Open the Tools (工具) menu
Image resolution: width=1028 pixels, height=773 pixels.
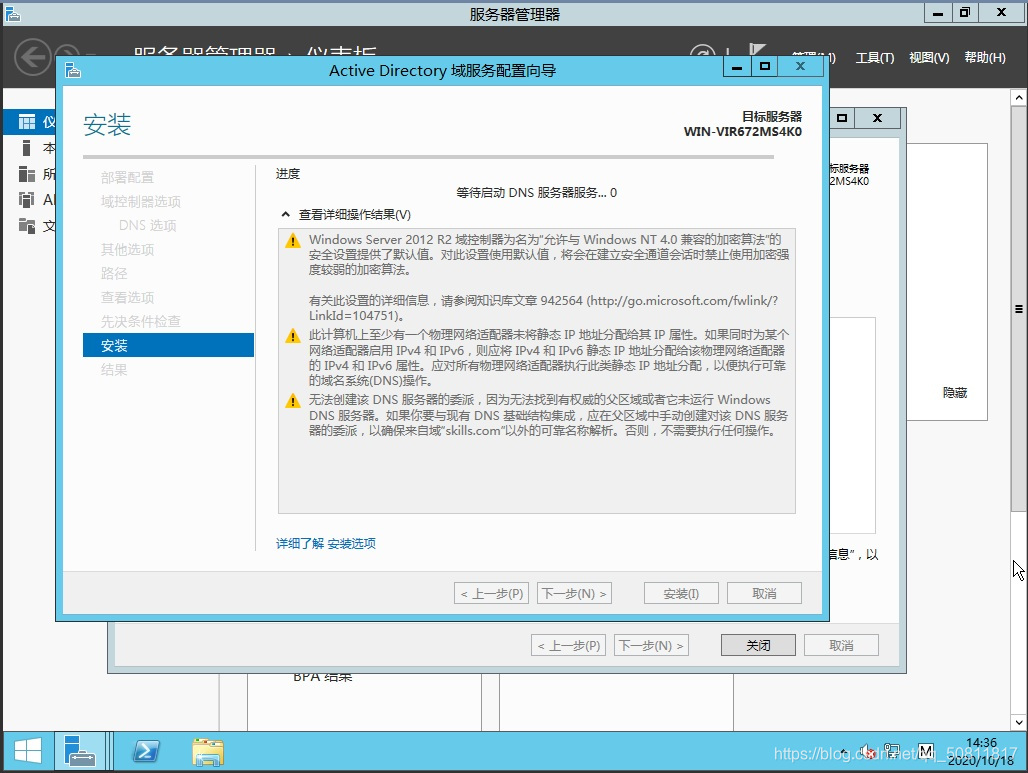click(875, 58)
